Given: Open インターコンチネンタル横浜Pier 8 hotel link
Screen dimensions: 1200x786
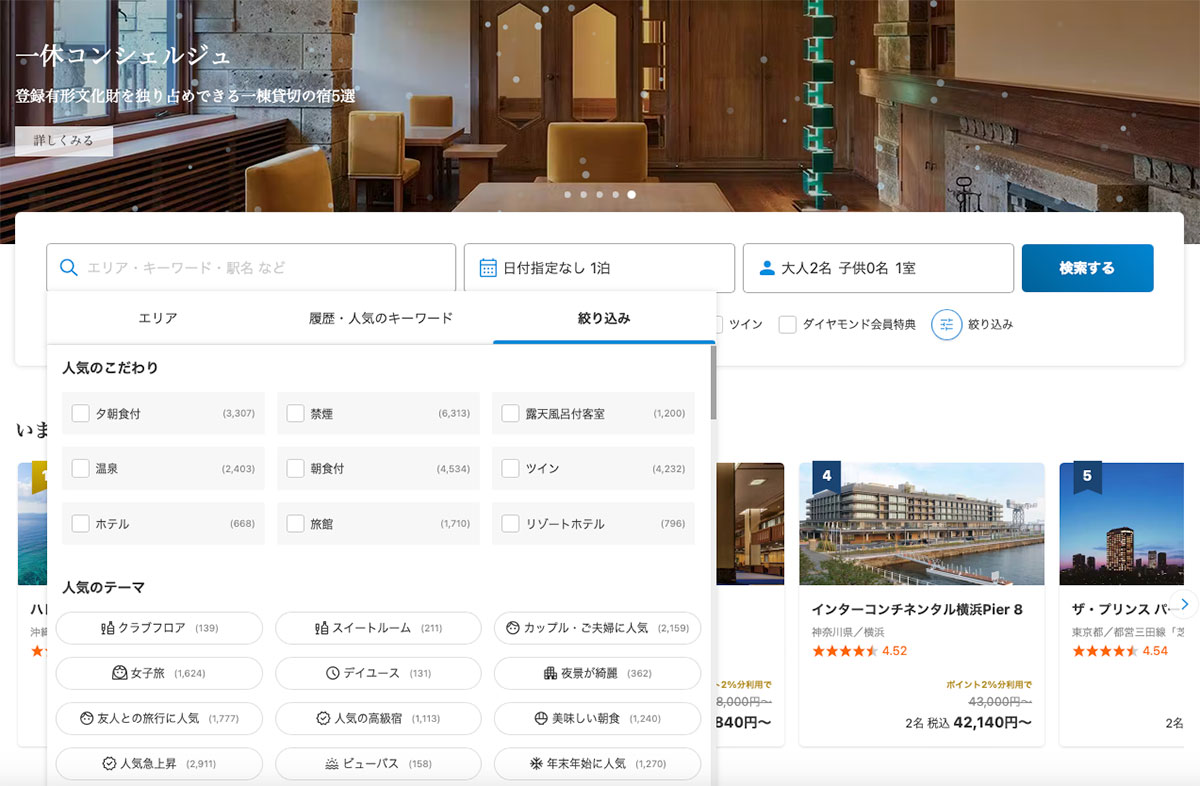Looking at the screenshot, I should 917,609.
